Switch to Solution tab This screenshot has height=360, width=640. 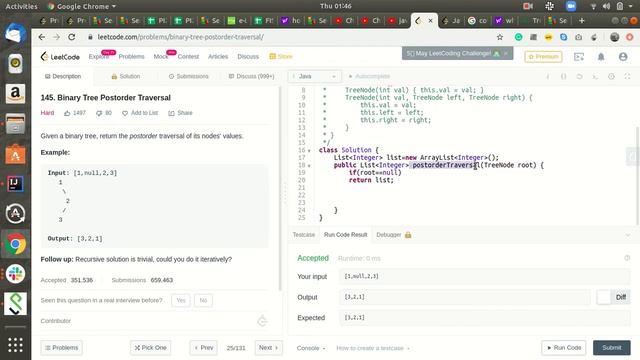tap(126, 76)
